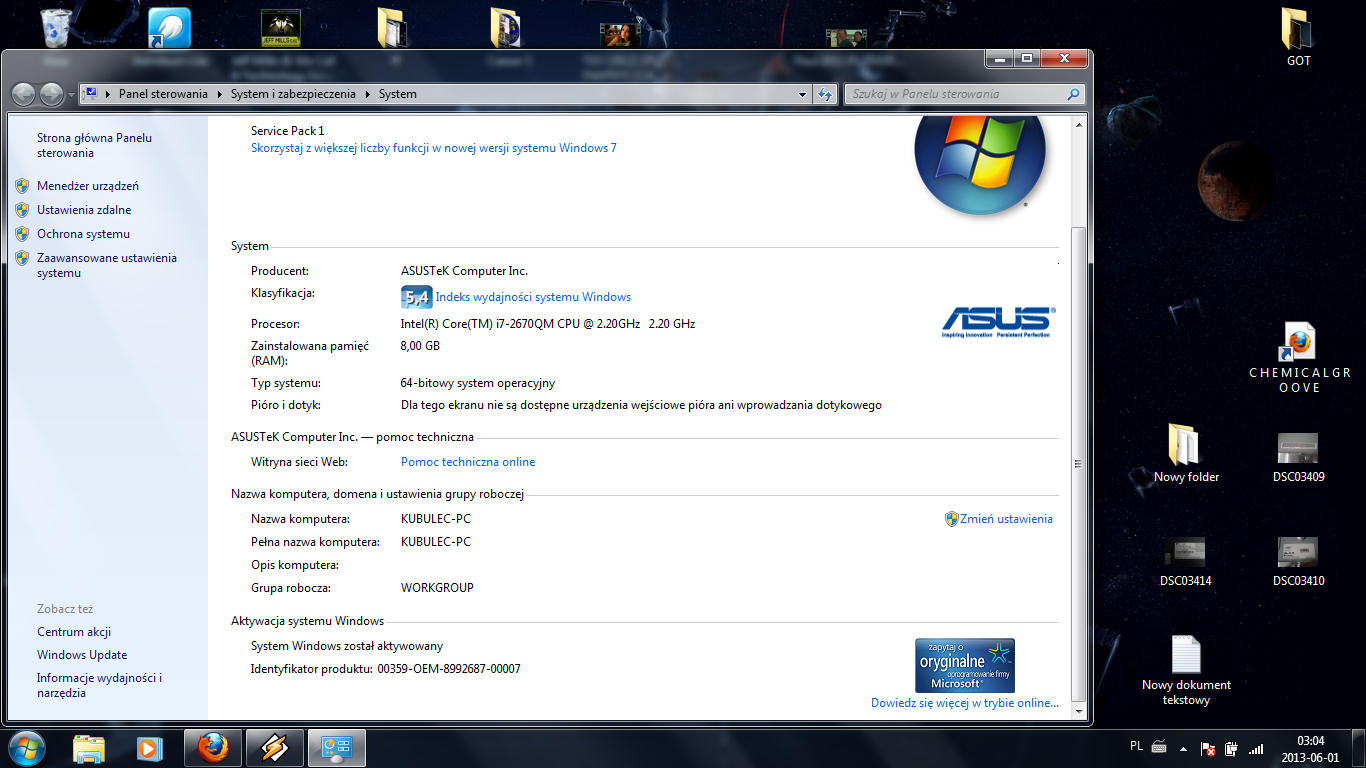
Task: Open Informacje wydajności i narzędzia
Action: [x=99, y=685]
